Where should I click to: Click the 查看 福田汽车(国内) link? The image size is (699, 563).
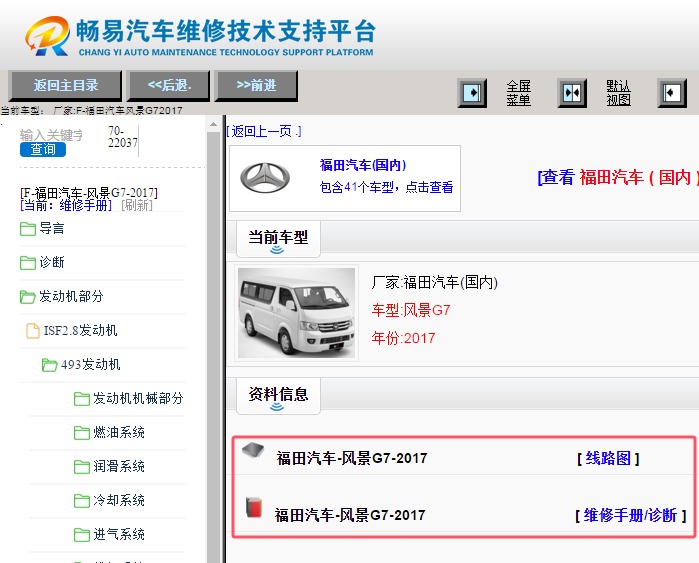coord(618,177)
